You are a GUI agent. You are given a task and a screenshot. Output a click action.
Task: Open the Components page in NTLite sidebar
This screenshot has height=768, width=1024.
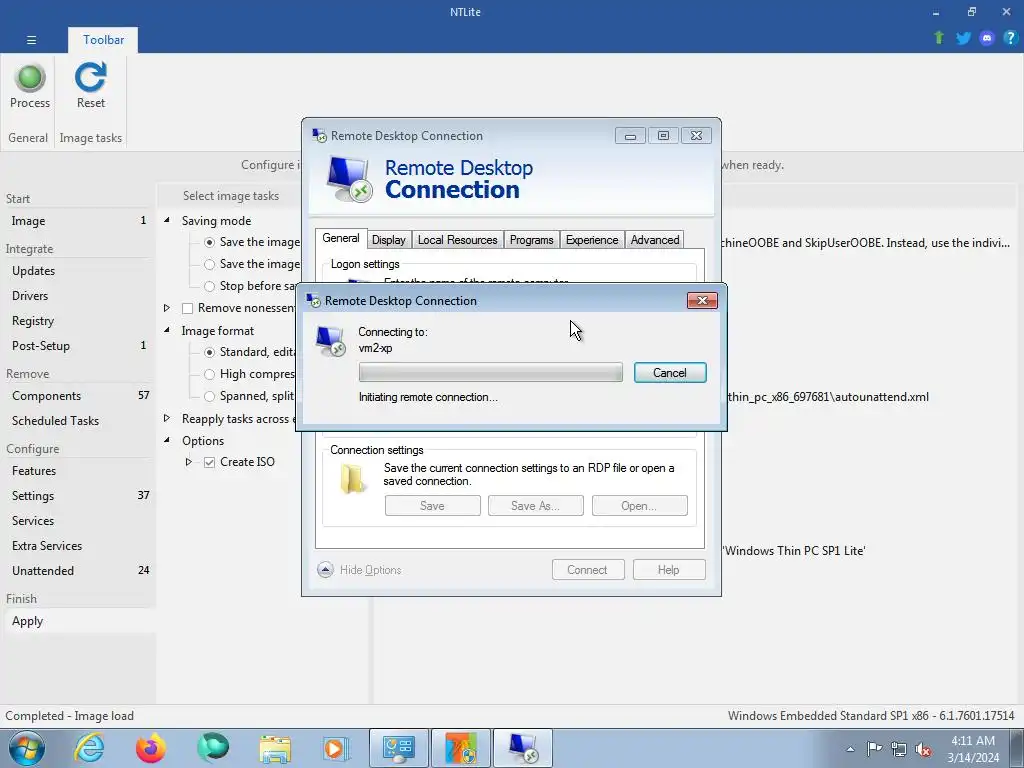78,396
